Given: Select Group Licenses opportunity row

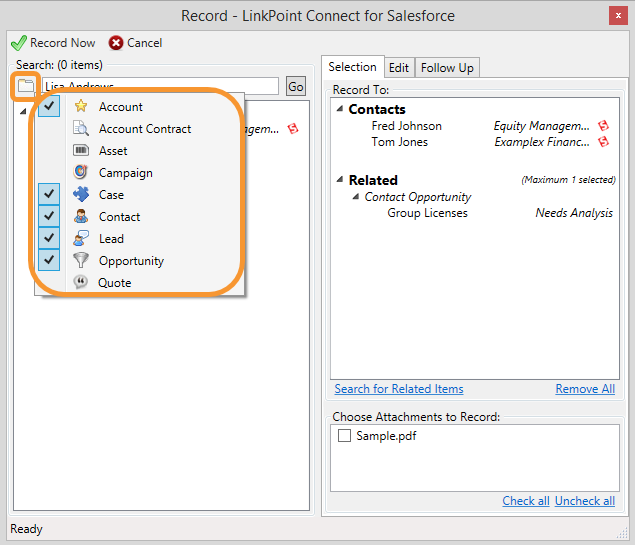Looking at the screenshot, I should click(475, 213).
